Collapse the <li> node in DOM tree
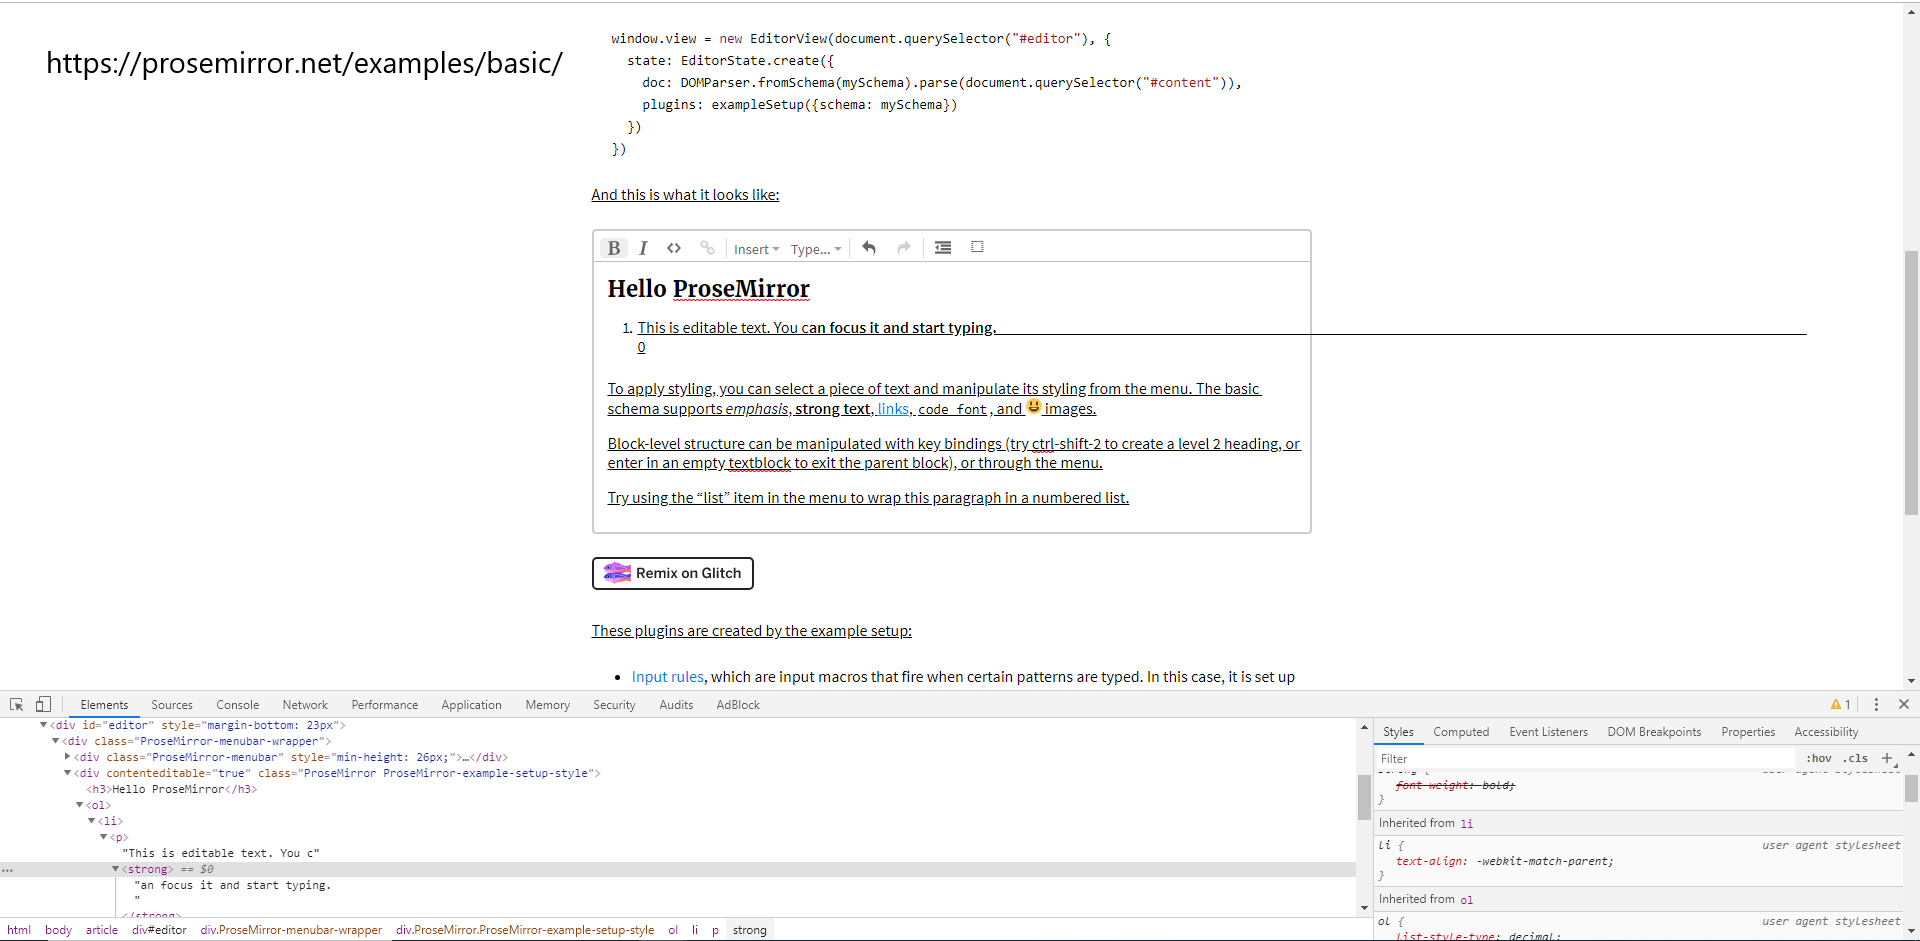This screenshot has height=941, width=1920. point(91,821)
